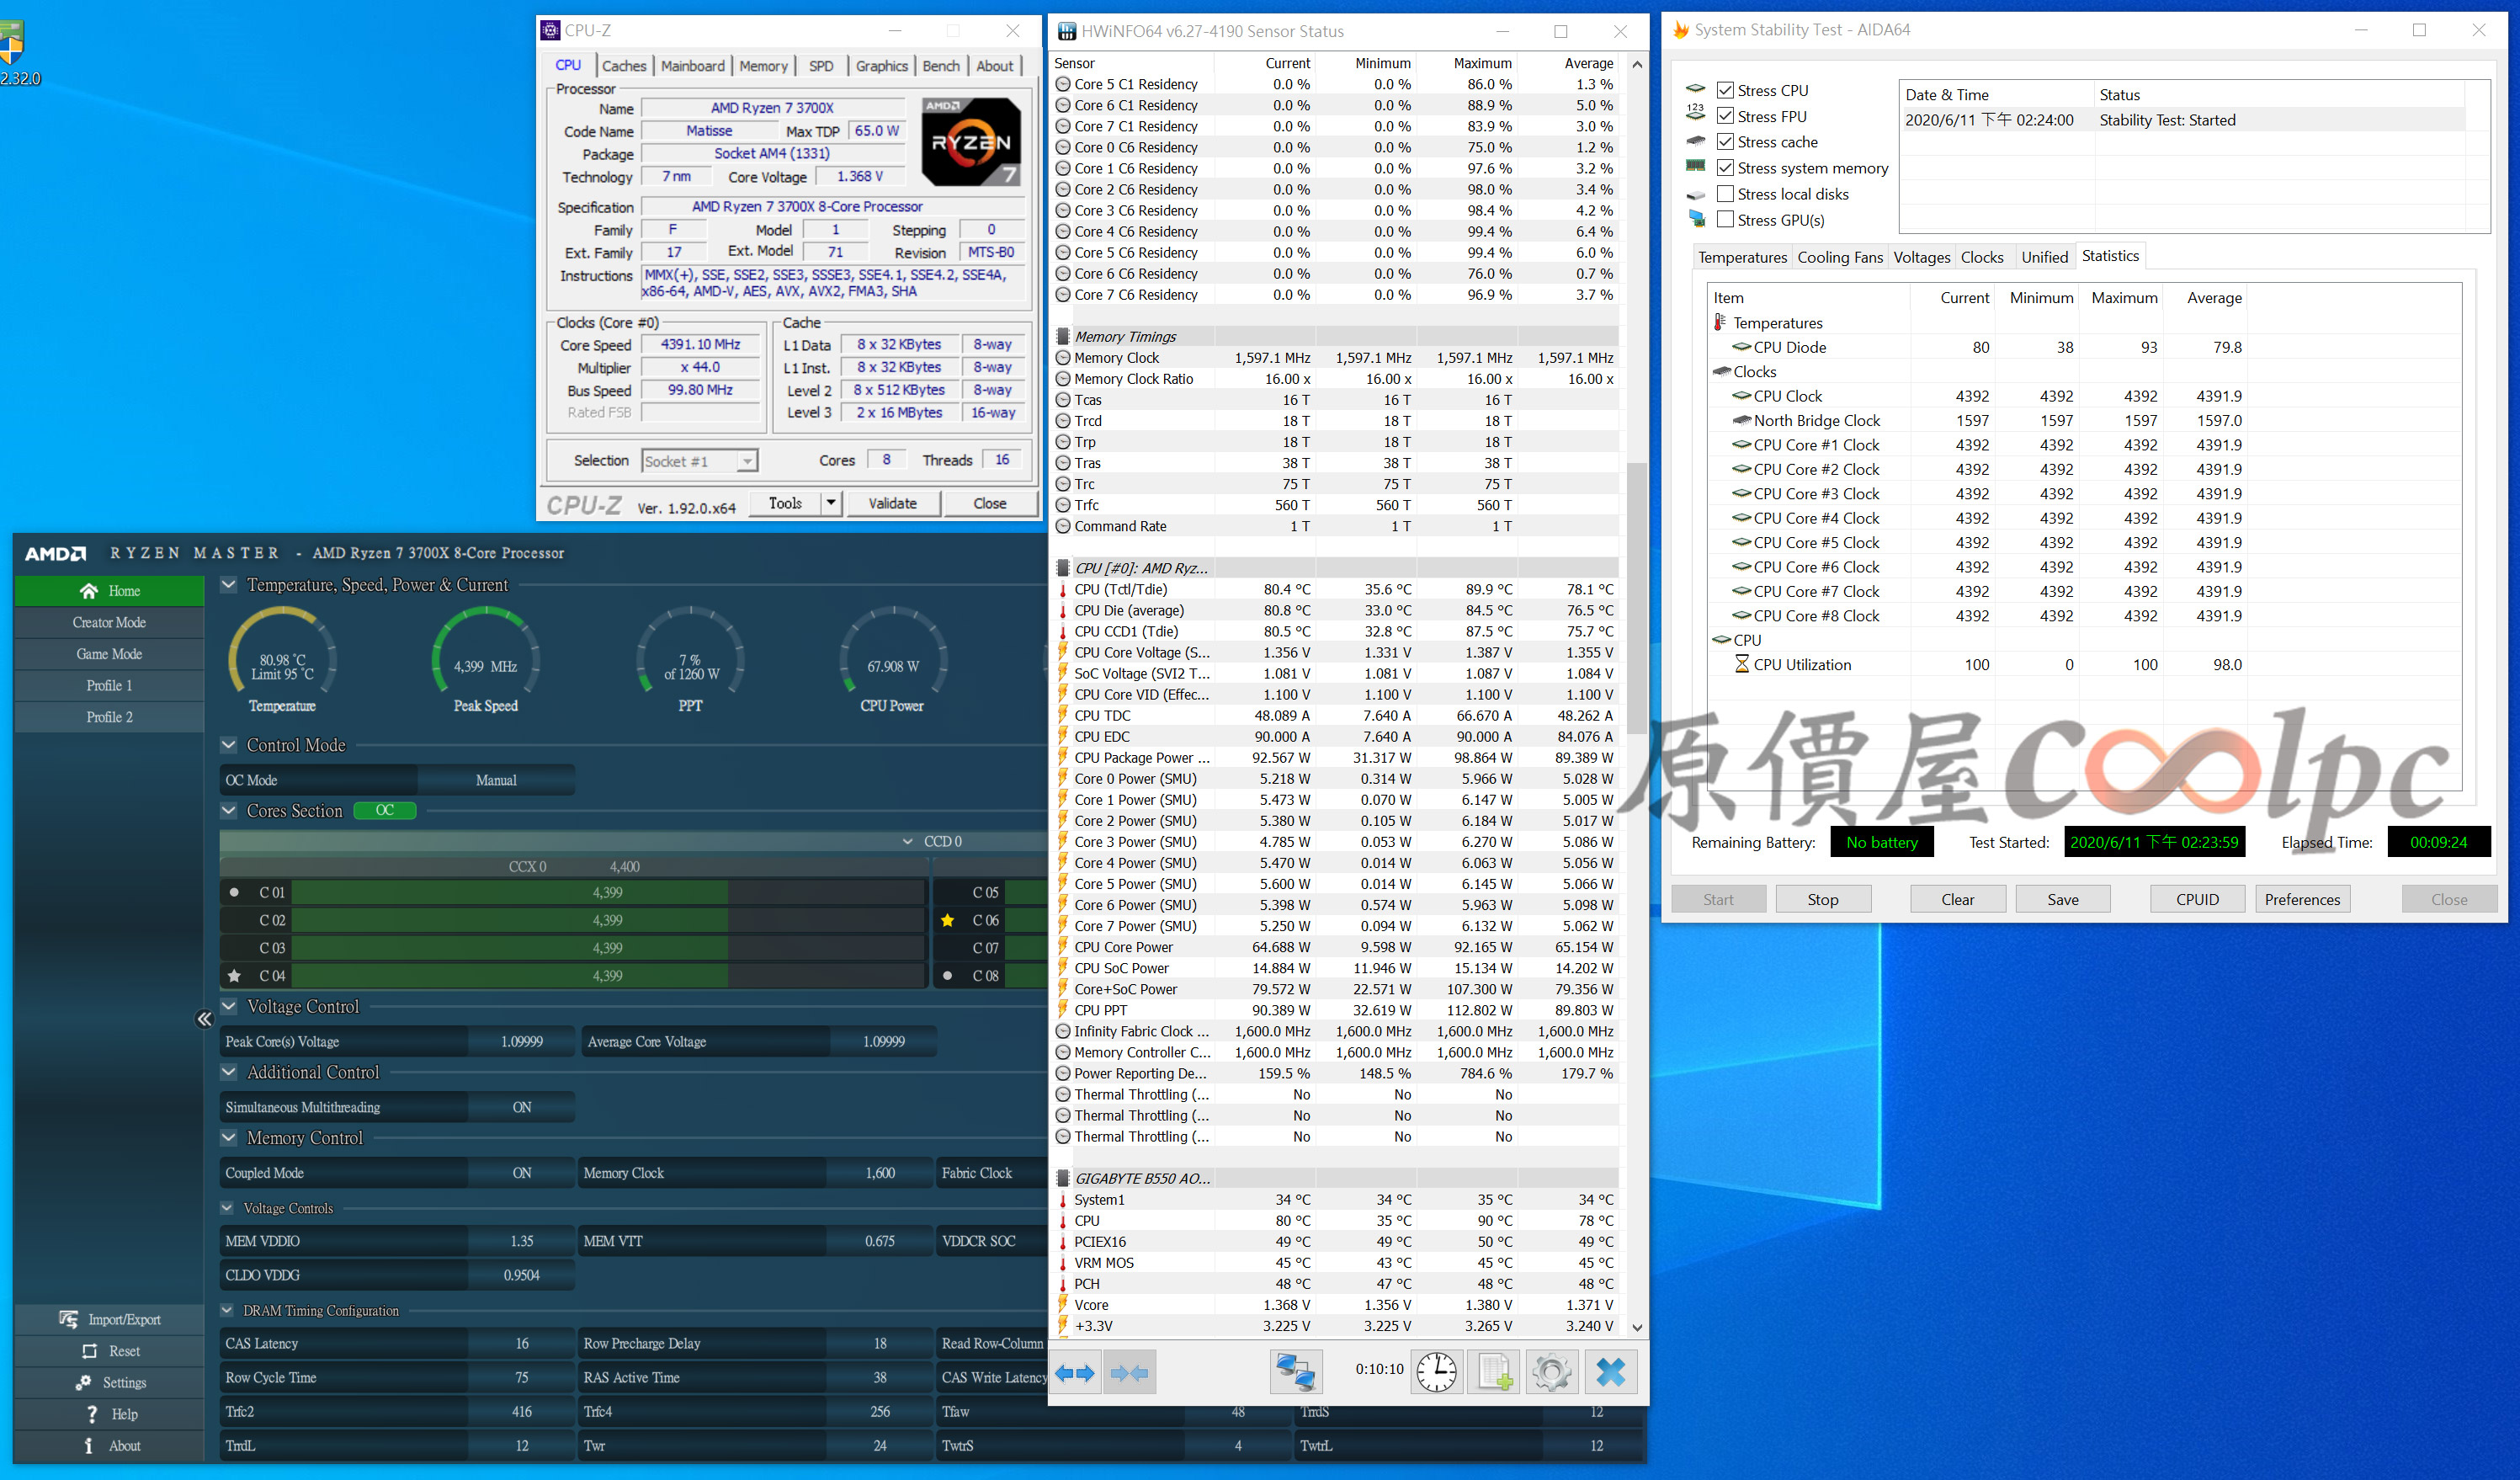The width and height of the screenshot is (2520, 1480).
Task: Click Ryzen Master Home icon
Action: tap(89, 591)
